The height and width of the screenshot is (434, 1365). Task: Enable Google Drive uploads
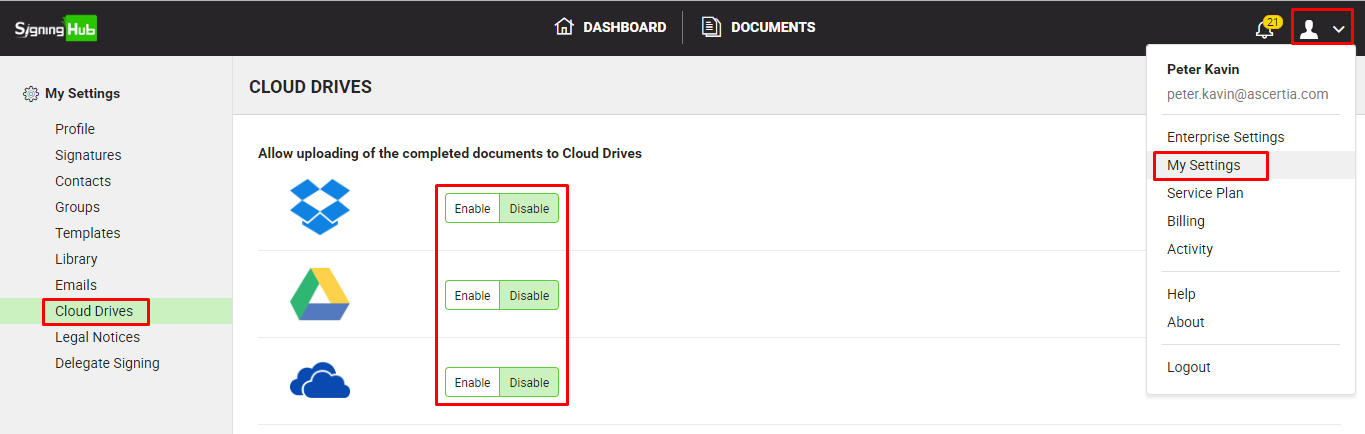pyautogui.click(x=472, y=296)
